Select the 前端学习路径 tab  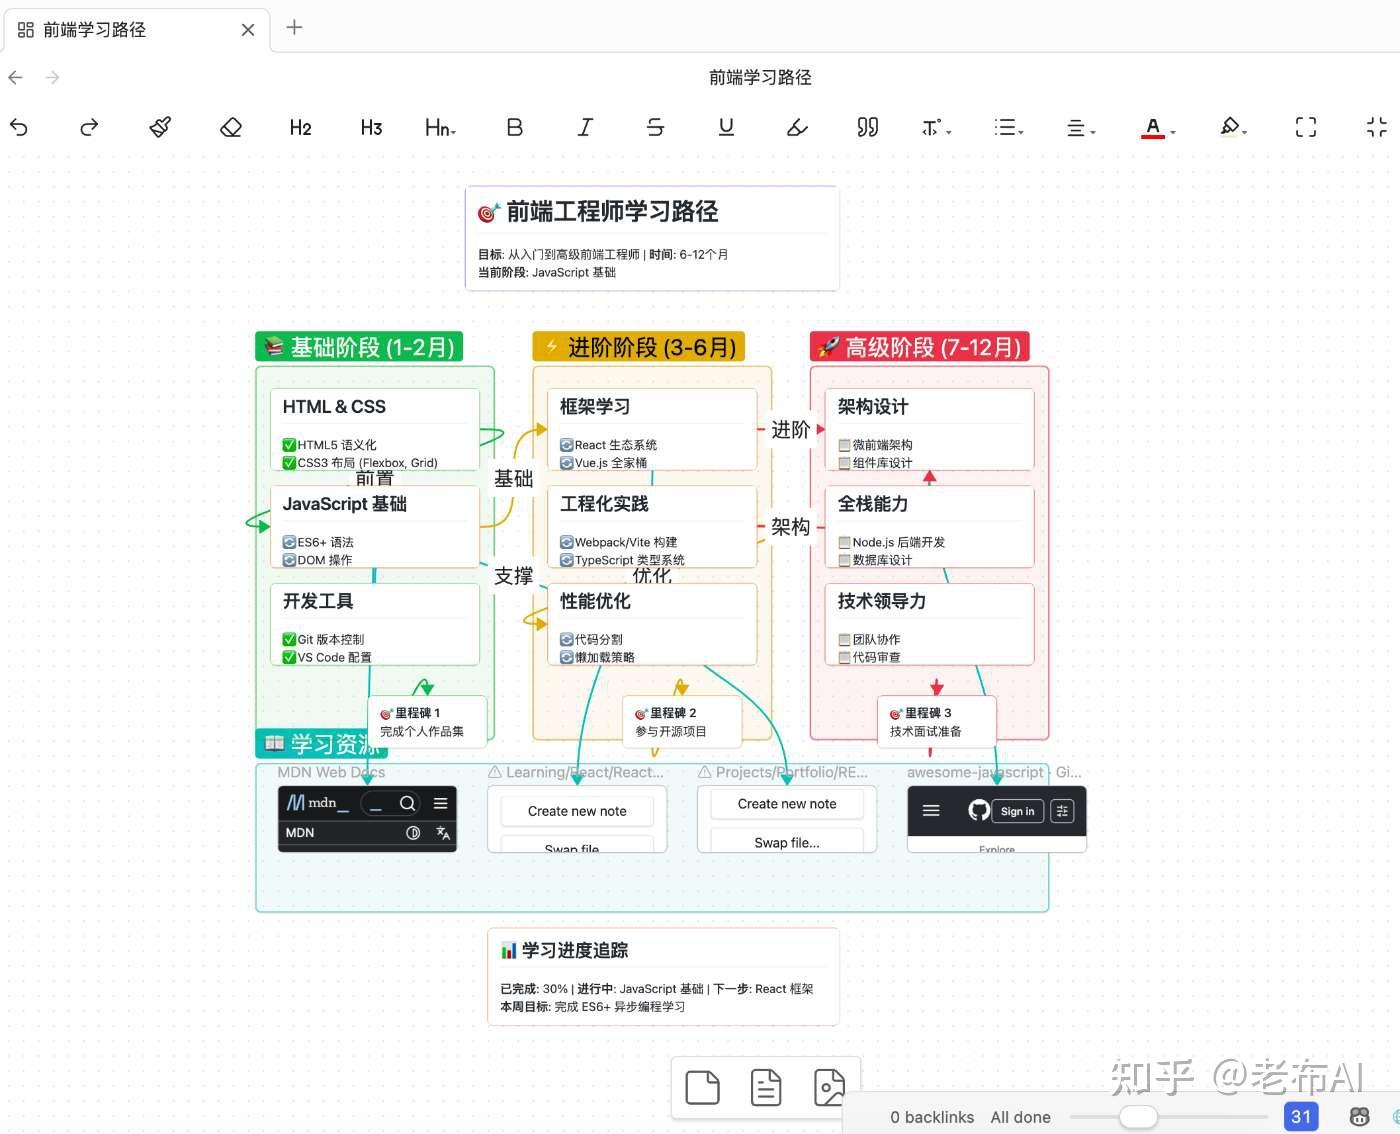coord(136,30)
